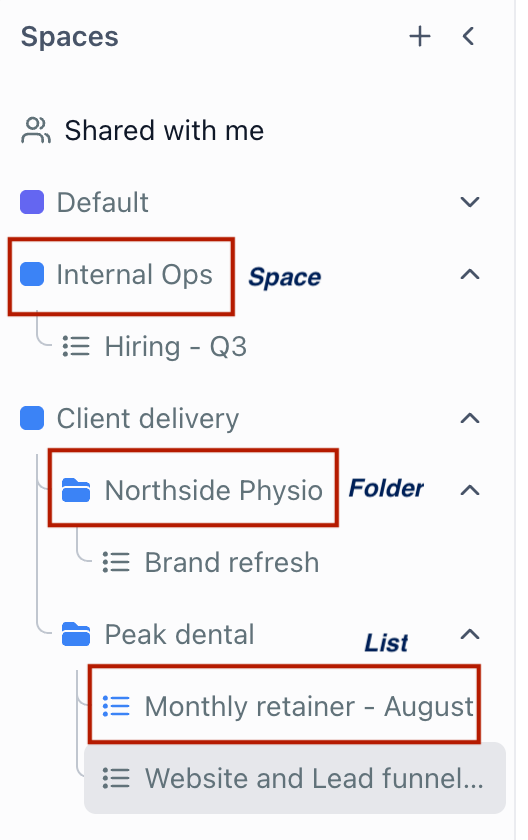
Task: Click the purple Default space color square
Action: point(32,202)
